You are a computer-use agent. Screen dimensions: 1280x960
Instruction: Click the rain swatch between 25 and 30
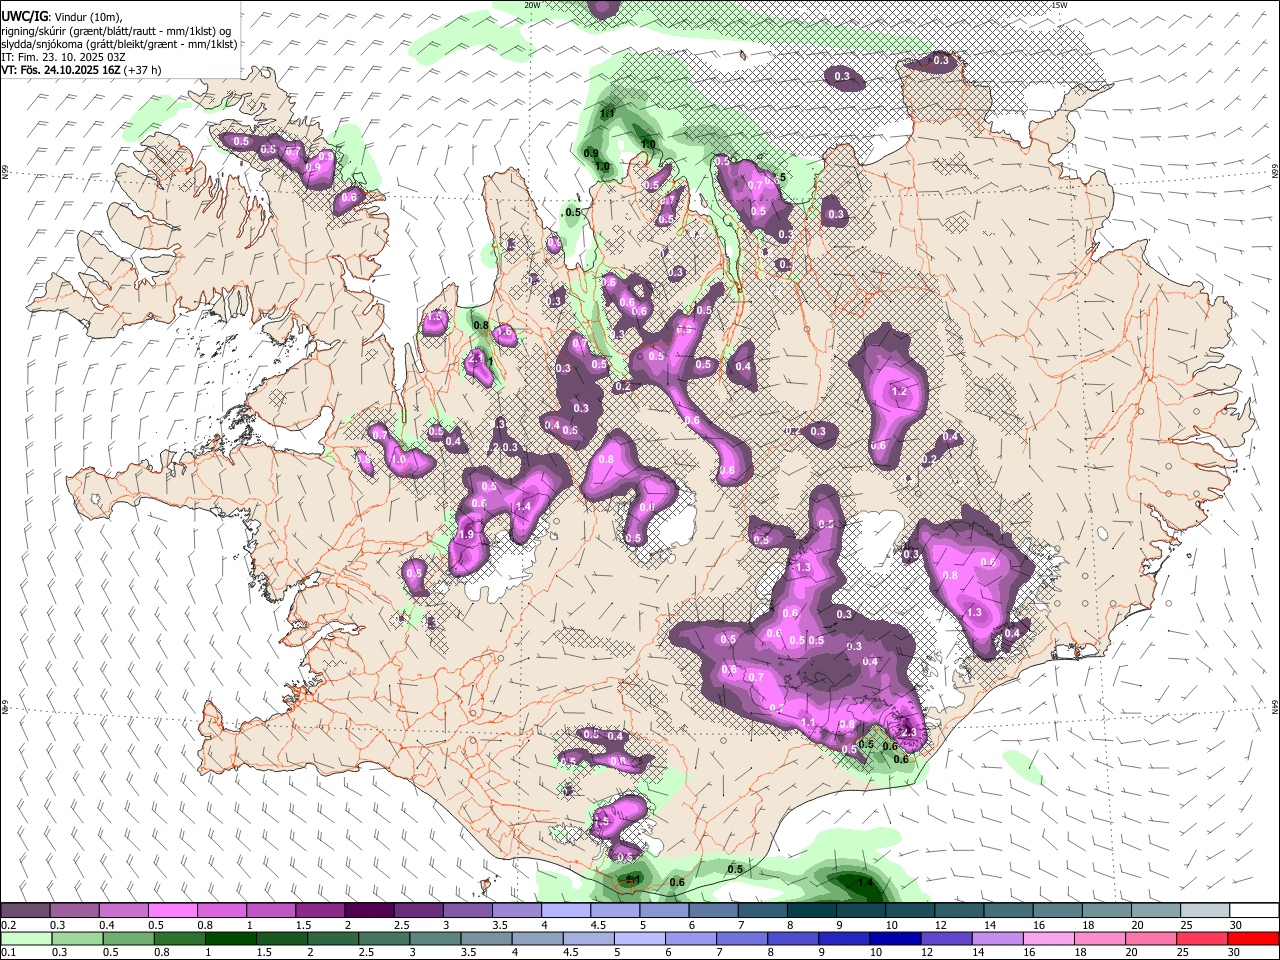click(x=1201, y=939)
